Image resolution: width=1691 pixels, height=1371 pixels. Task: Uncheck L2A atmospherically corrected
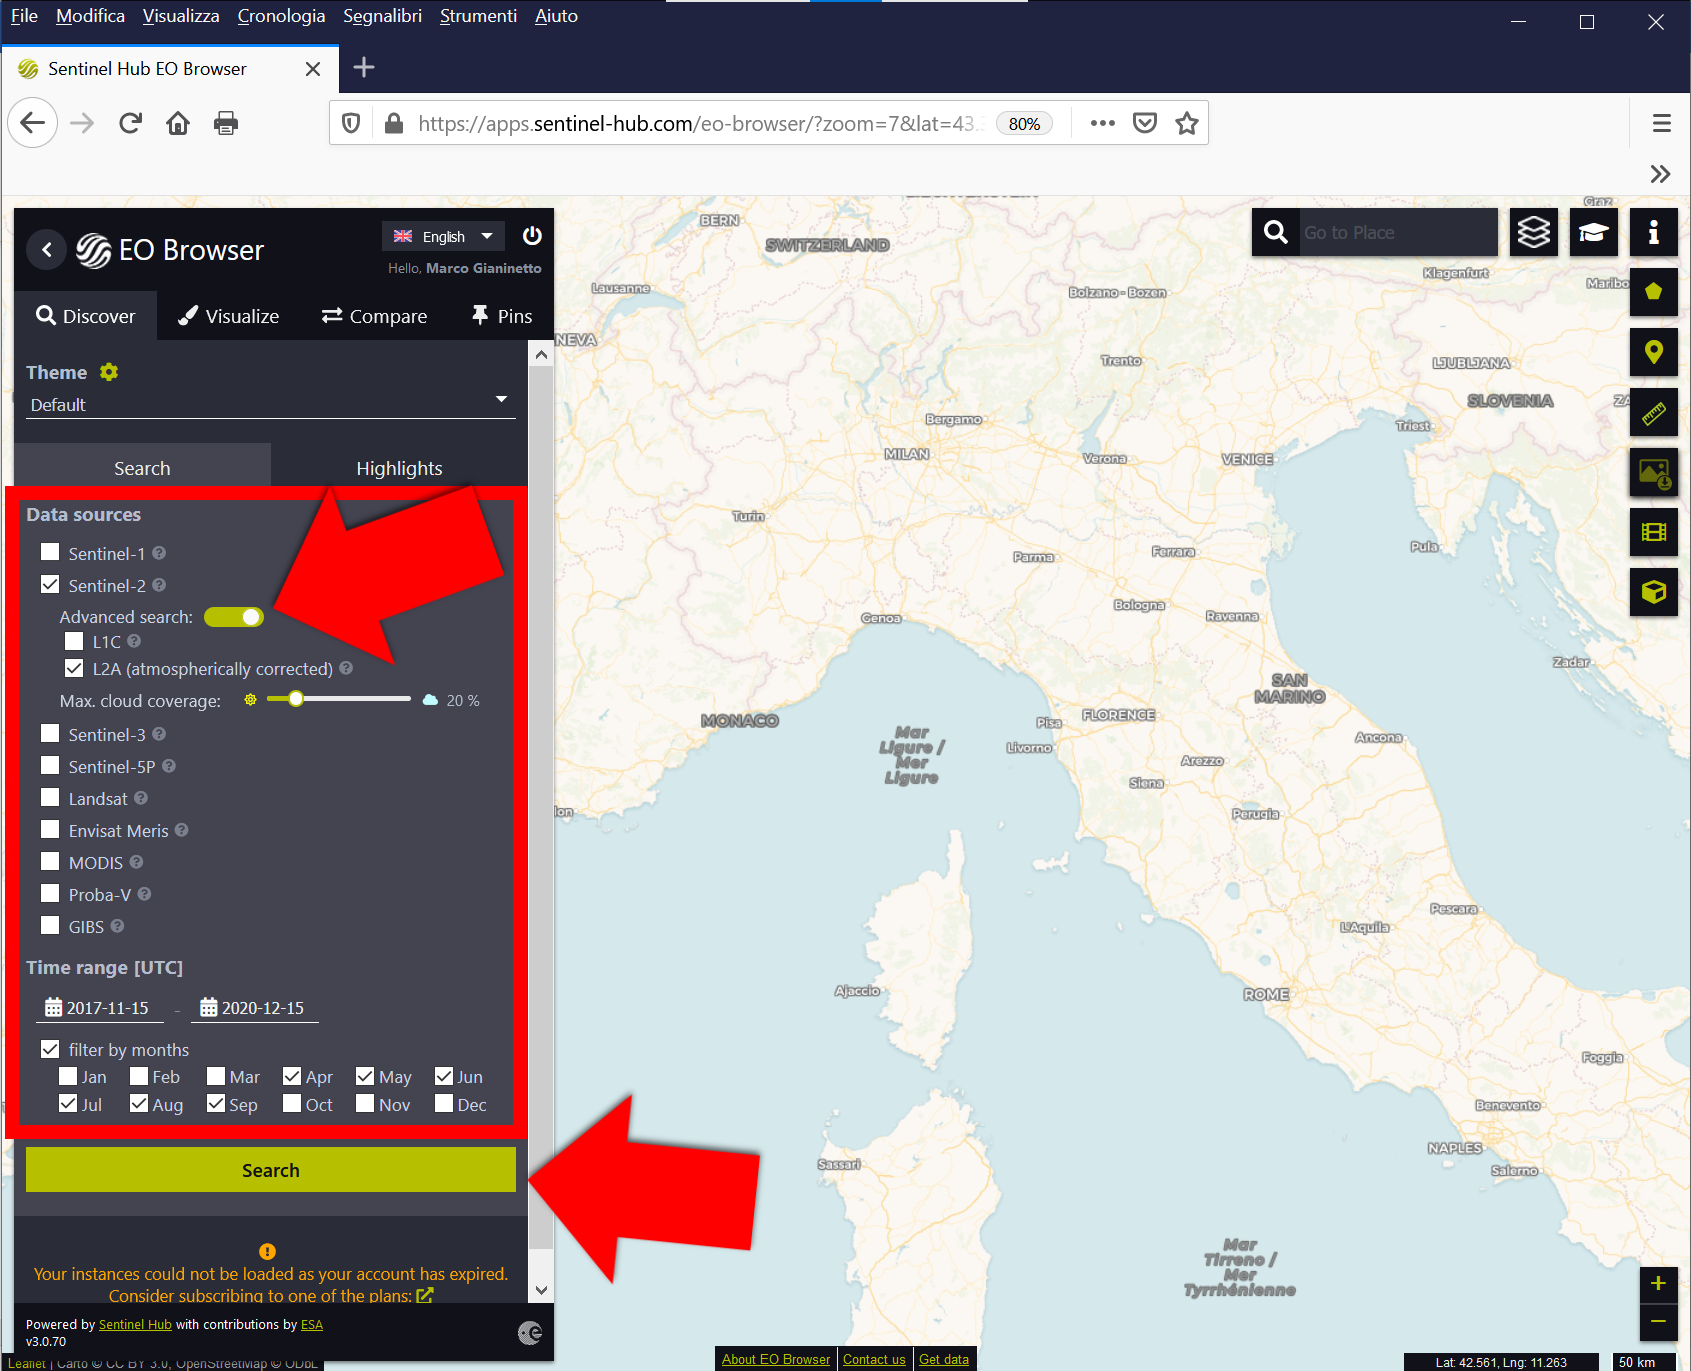pos(74,668)
